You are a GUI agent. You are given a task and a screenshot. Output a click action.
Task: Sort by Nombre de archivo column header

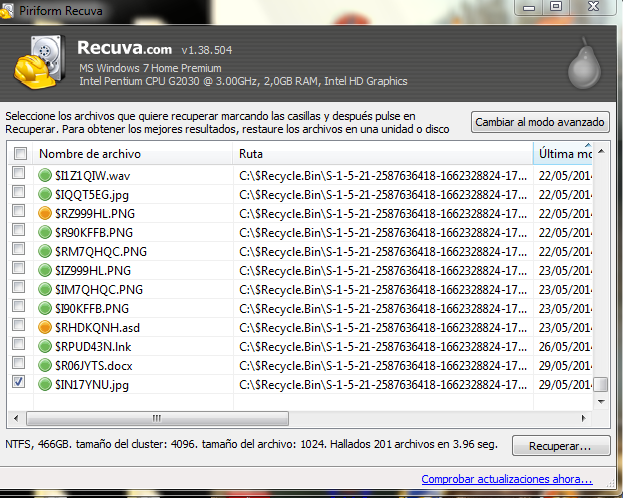[133, 153]
